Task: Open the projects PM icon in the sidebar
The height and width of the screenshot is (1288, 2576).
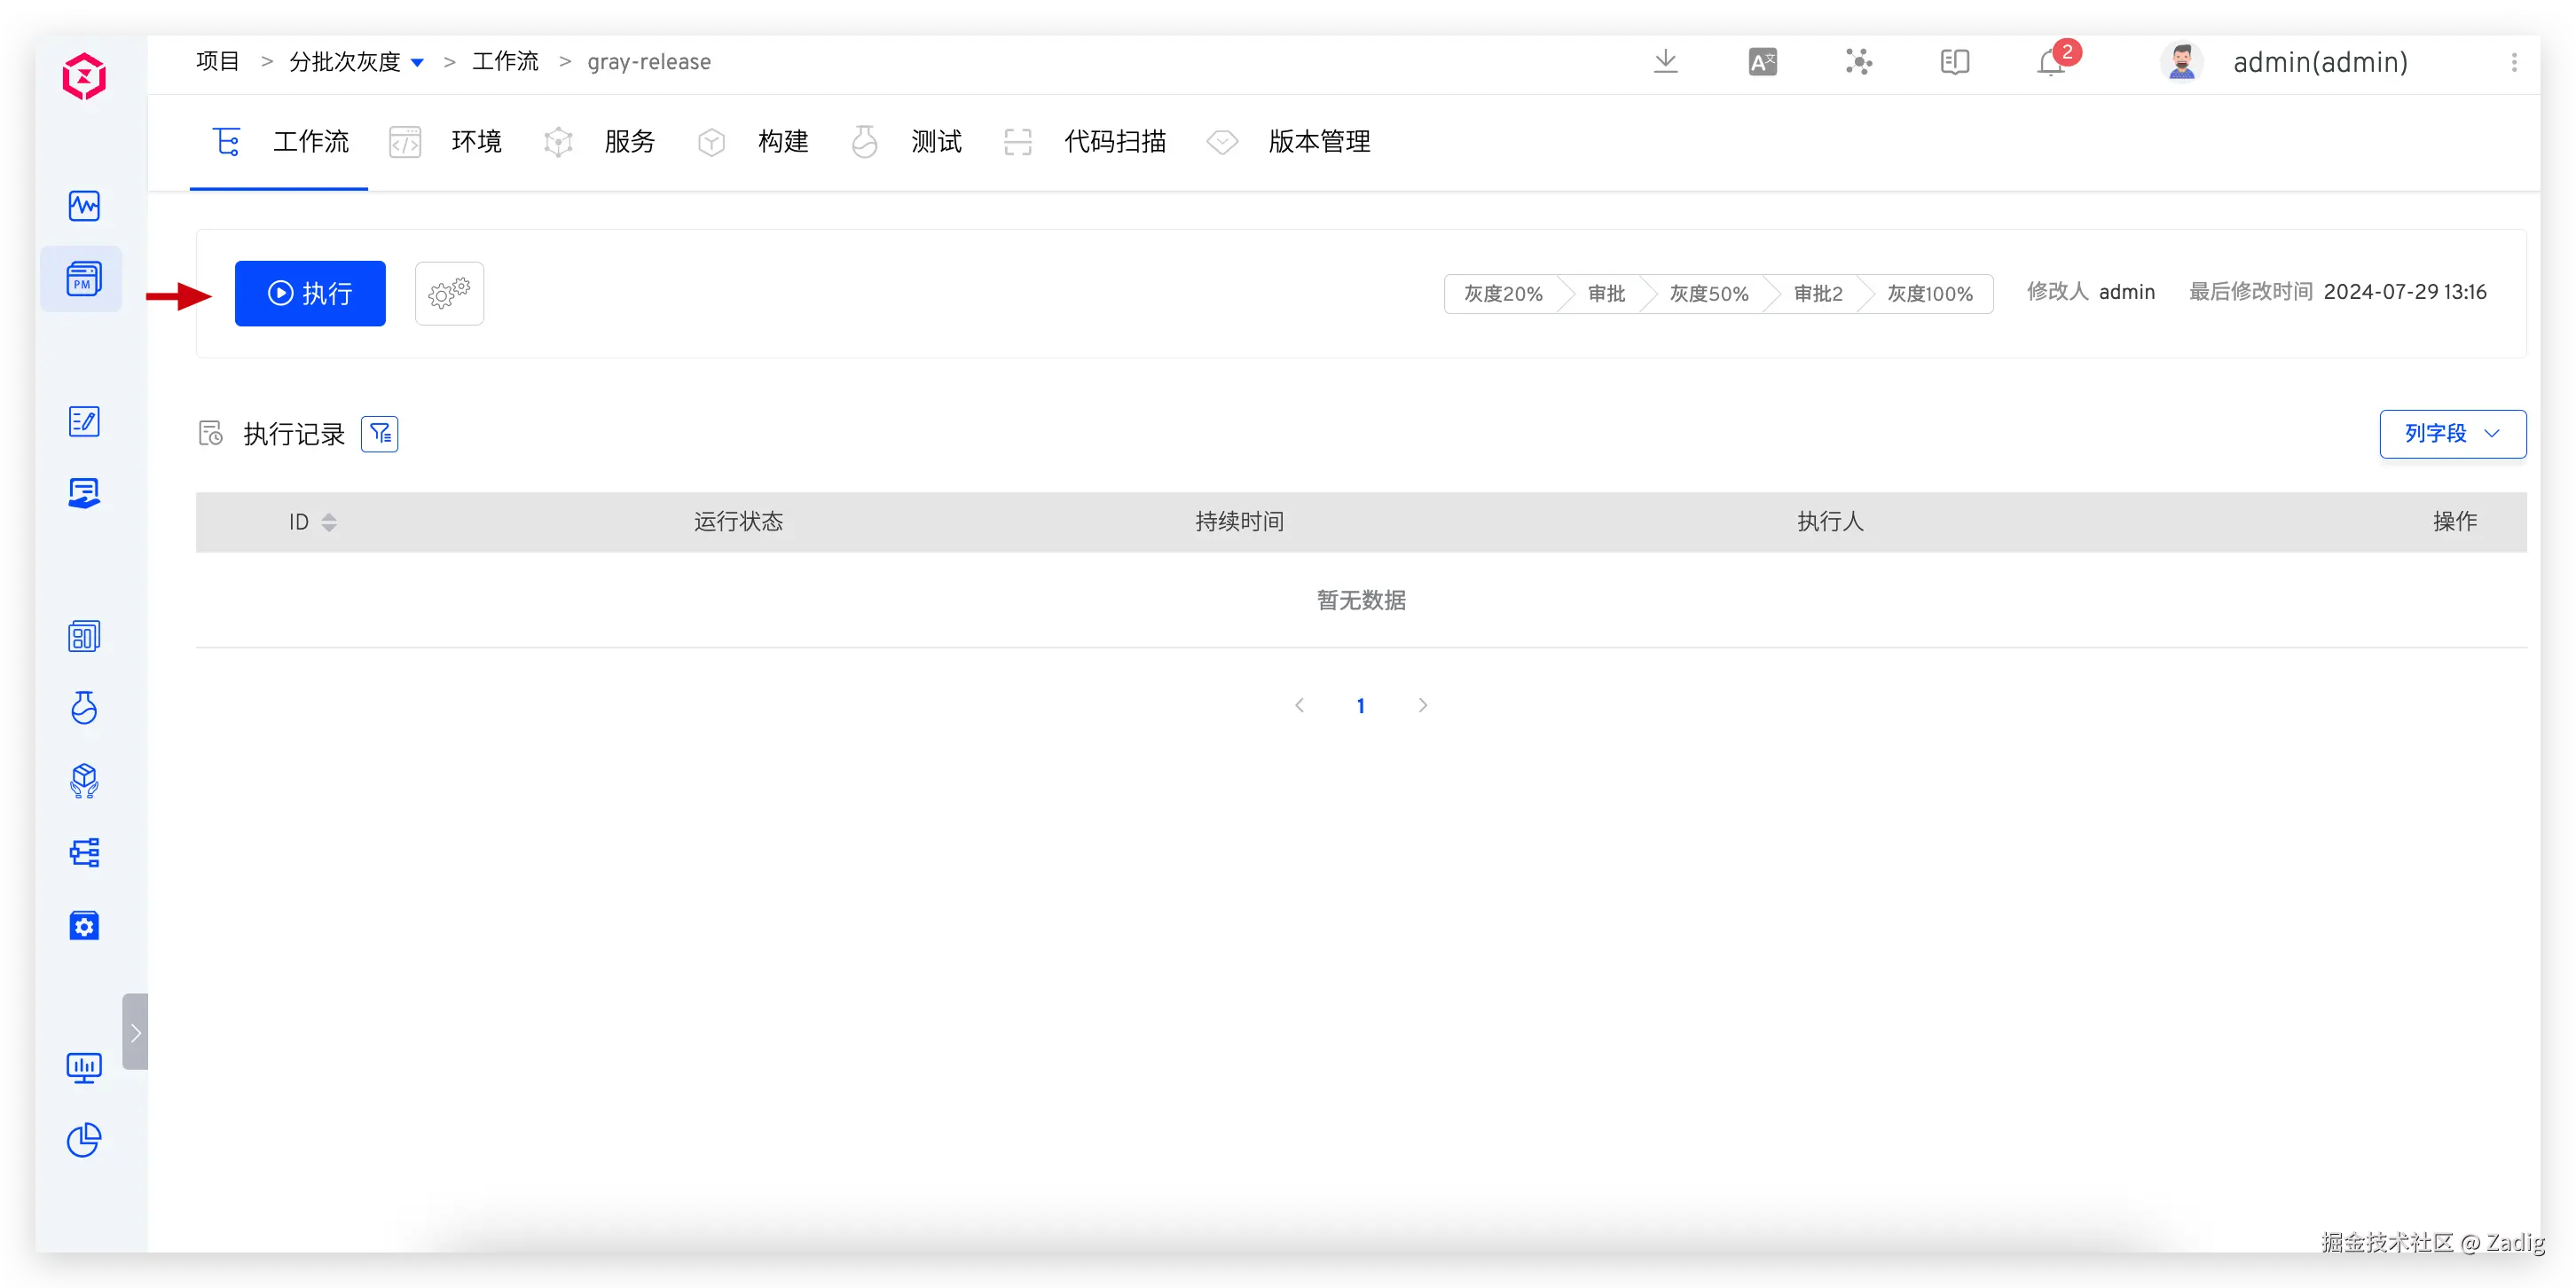Action: click(x=84, y=279)
